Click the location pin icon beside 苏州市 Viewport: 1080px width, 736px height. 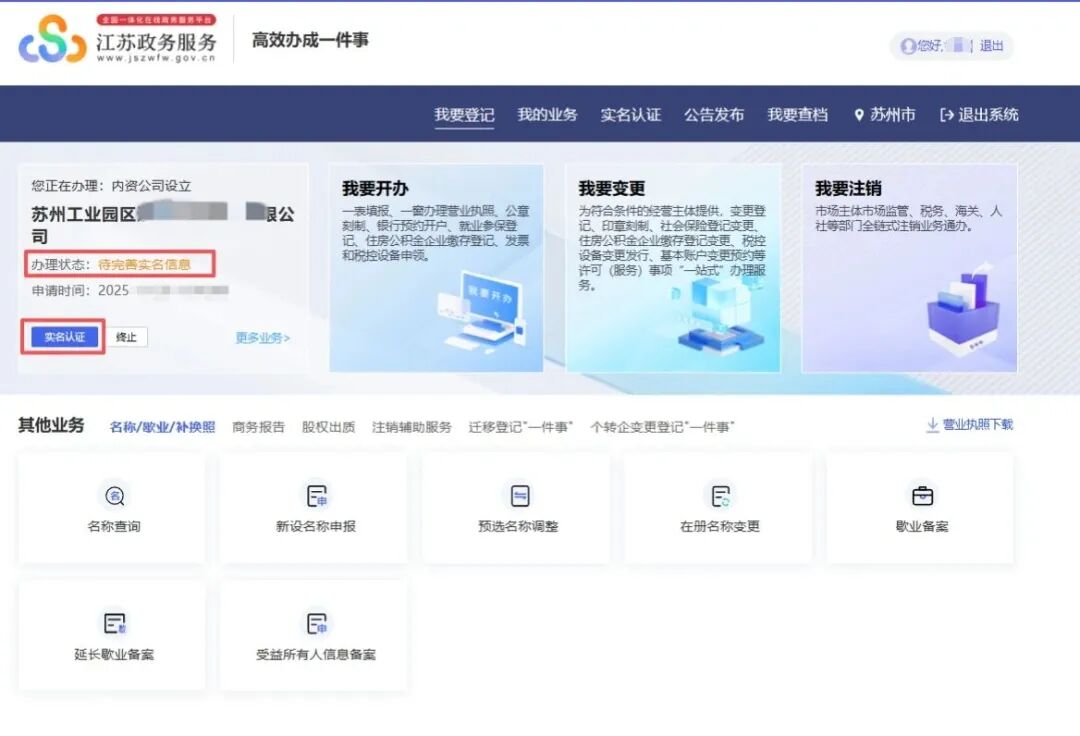(x=859, y=115)
